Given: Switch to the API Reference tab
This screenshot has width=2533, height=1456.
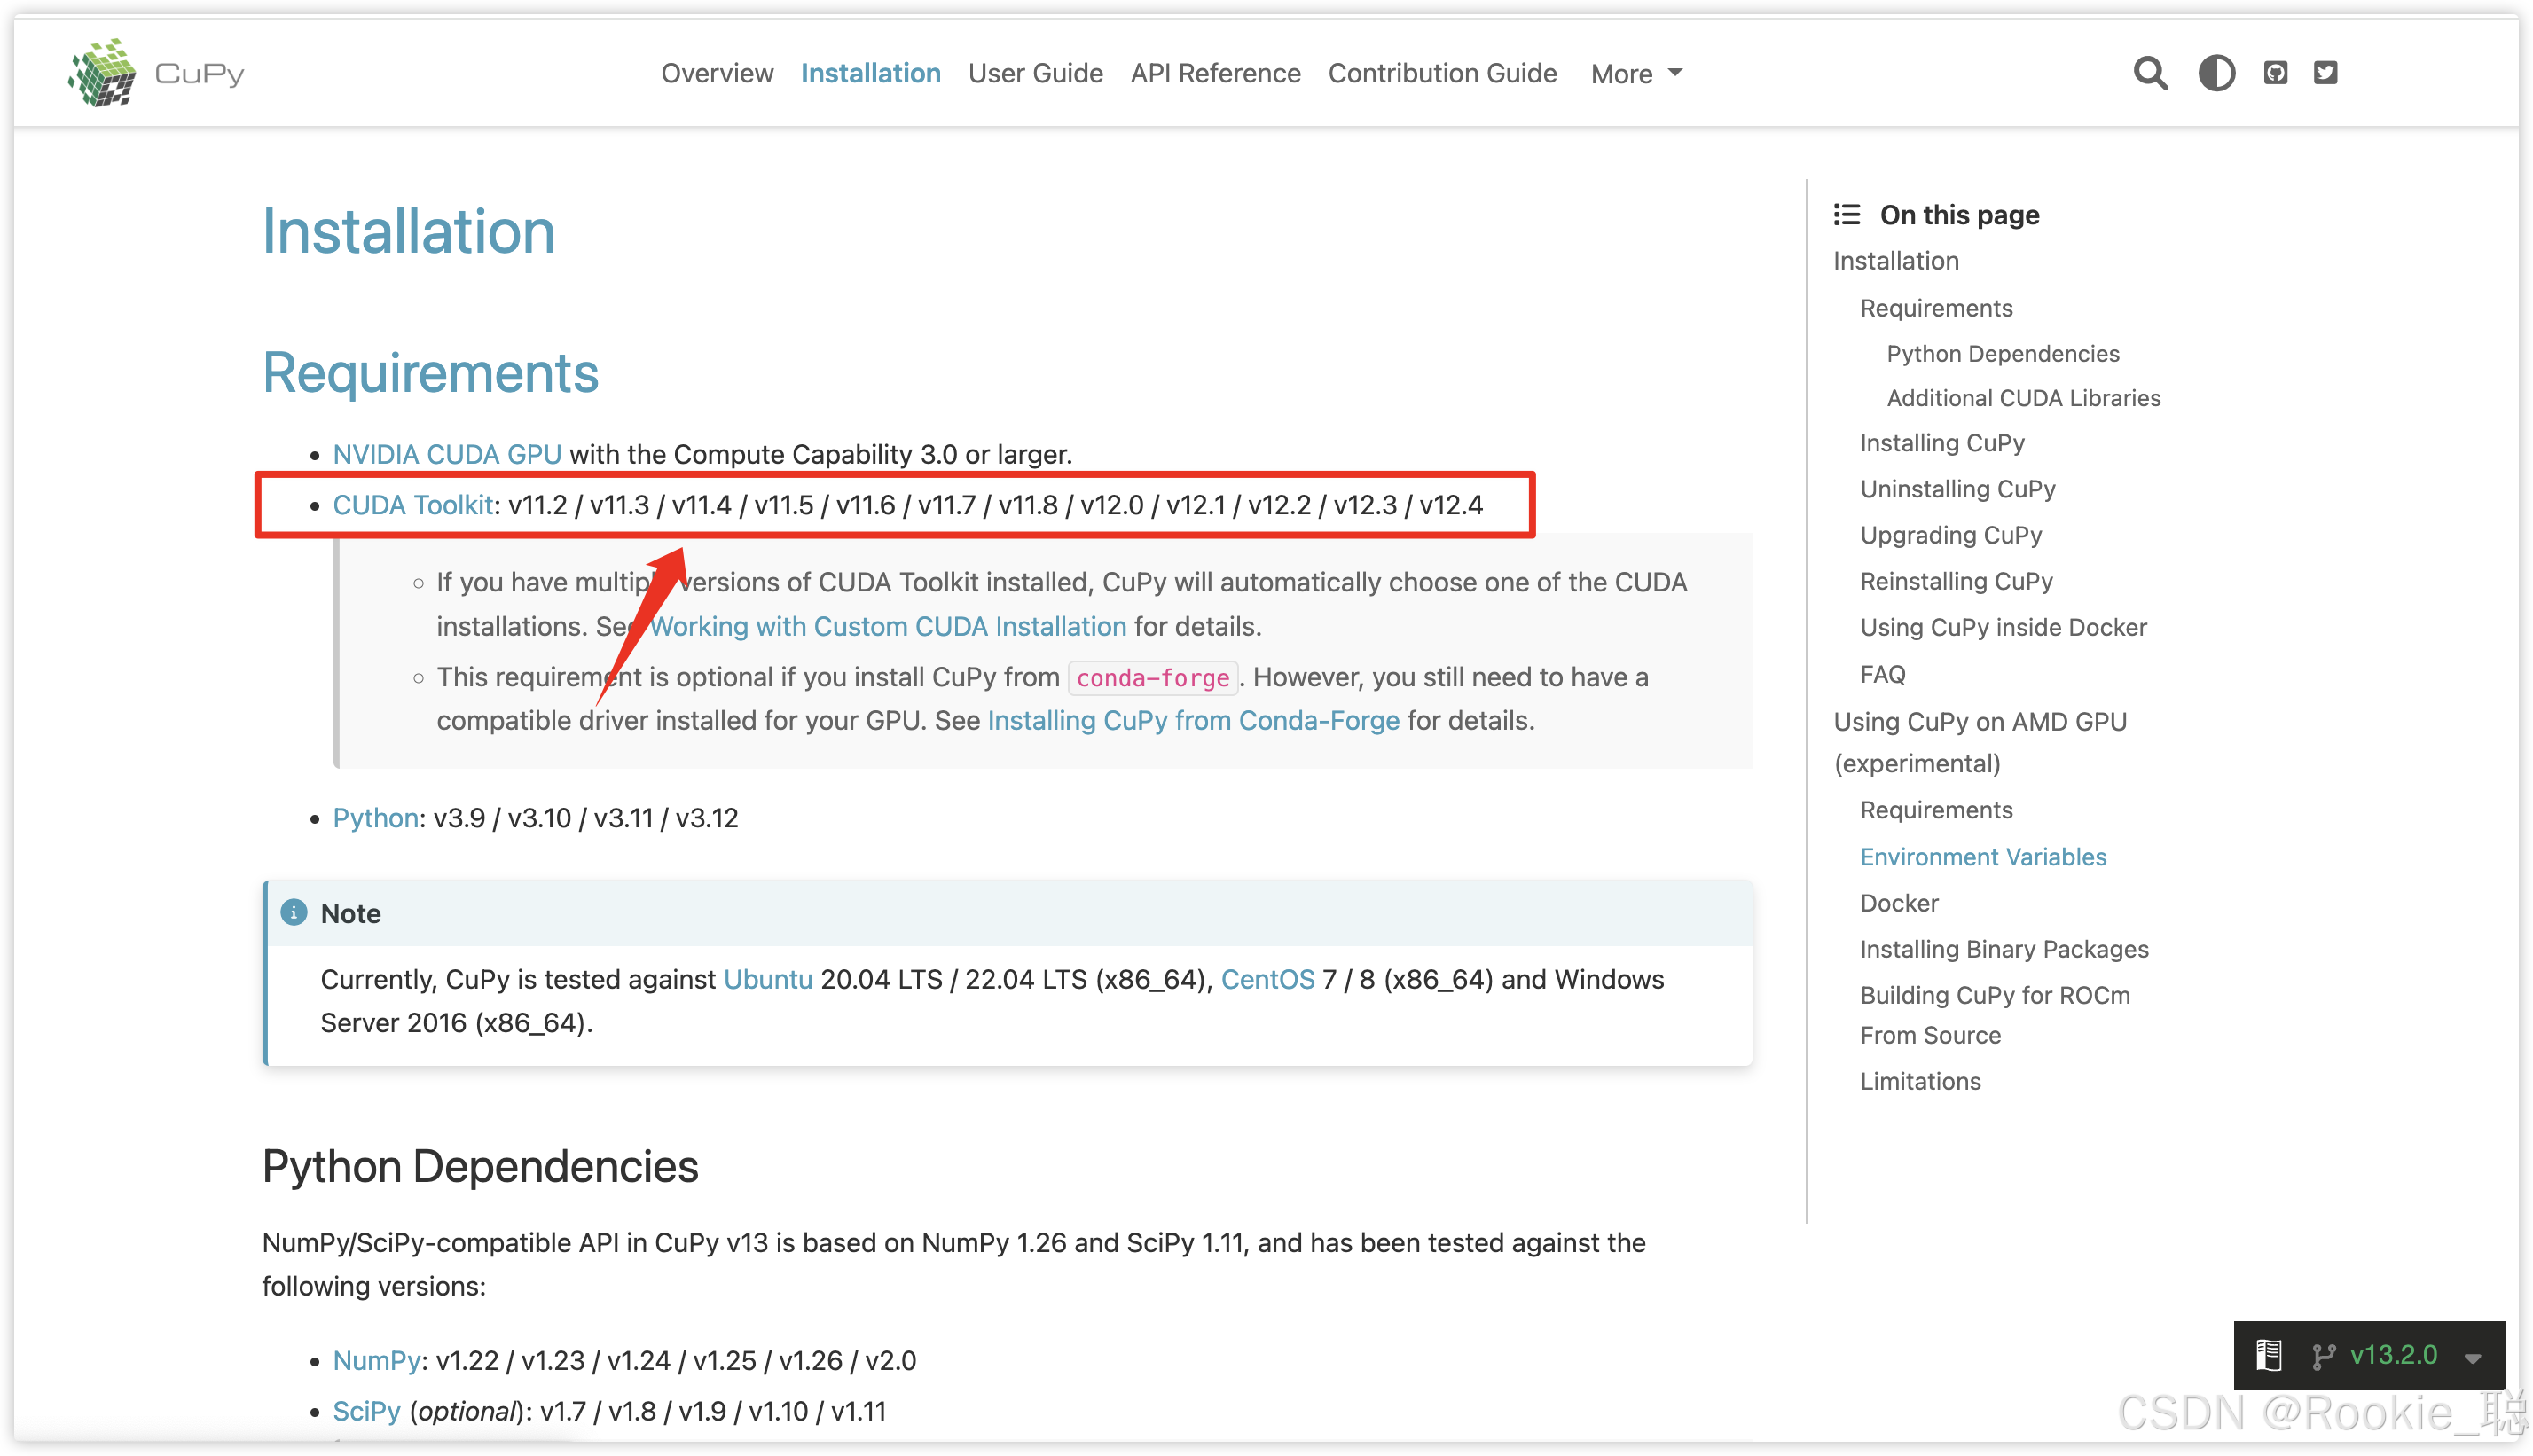Looking at the screenshot, I should point(1215,73).
